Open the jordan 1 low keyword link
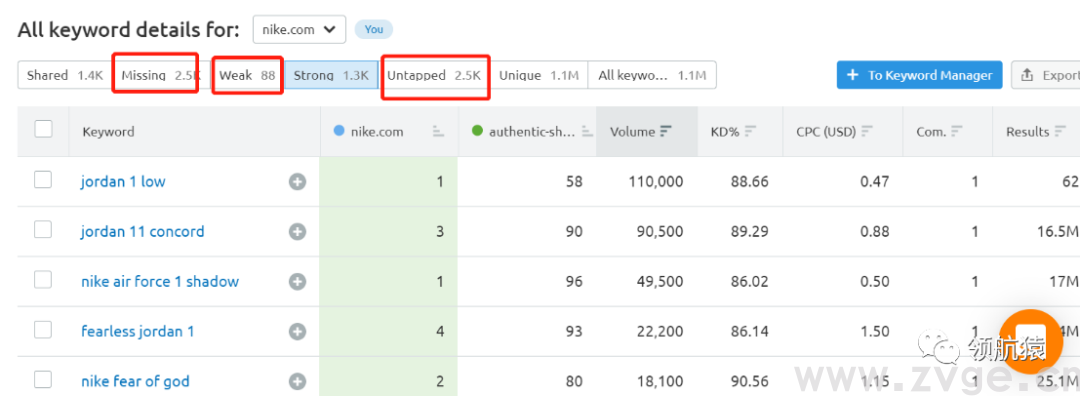The image size is (1080, 396). 123,182
